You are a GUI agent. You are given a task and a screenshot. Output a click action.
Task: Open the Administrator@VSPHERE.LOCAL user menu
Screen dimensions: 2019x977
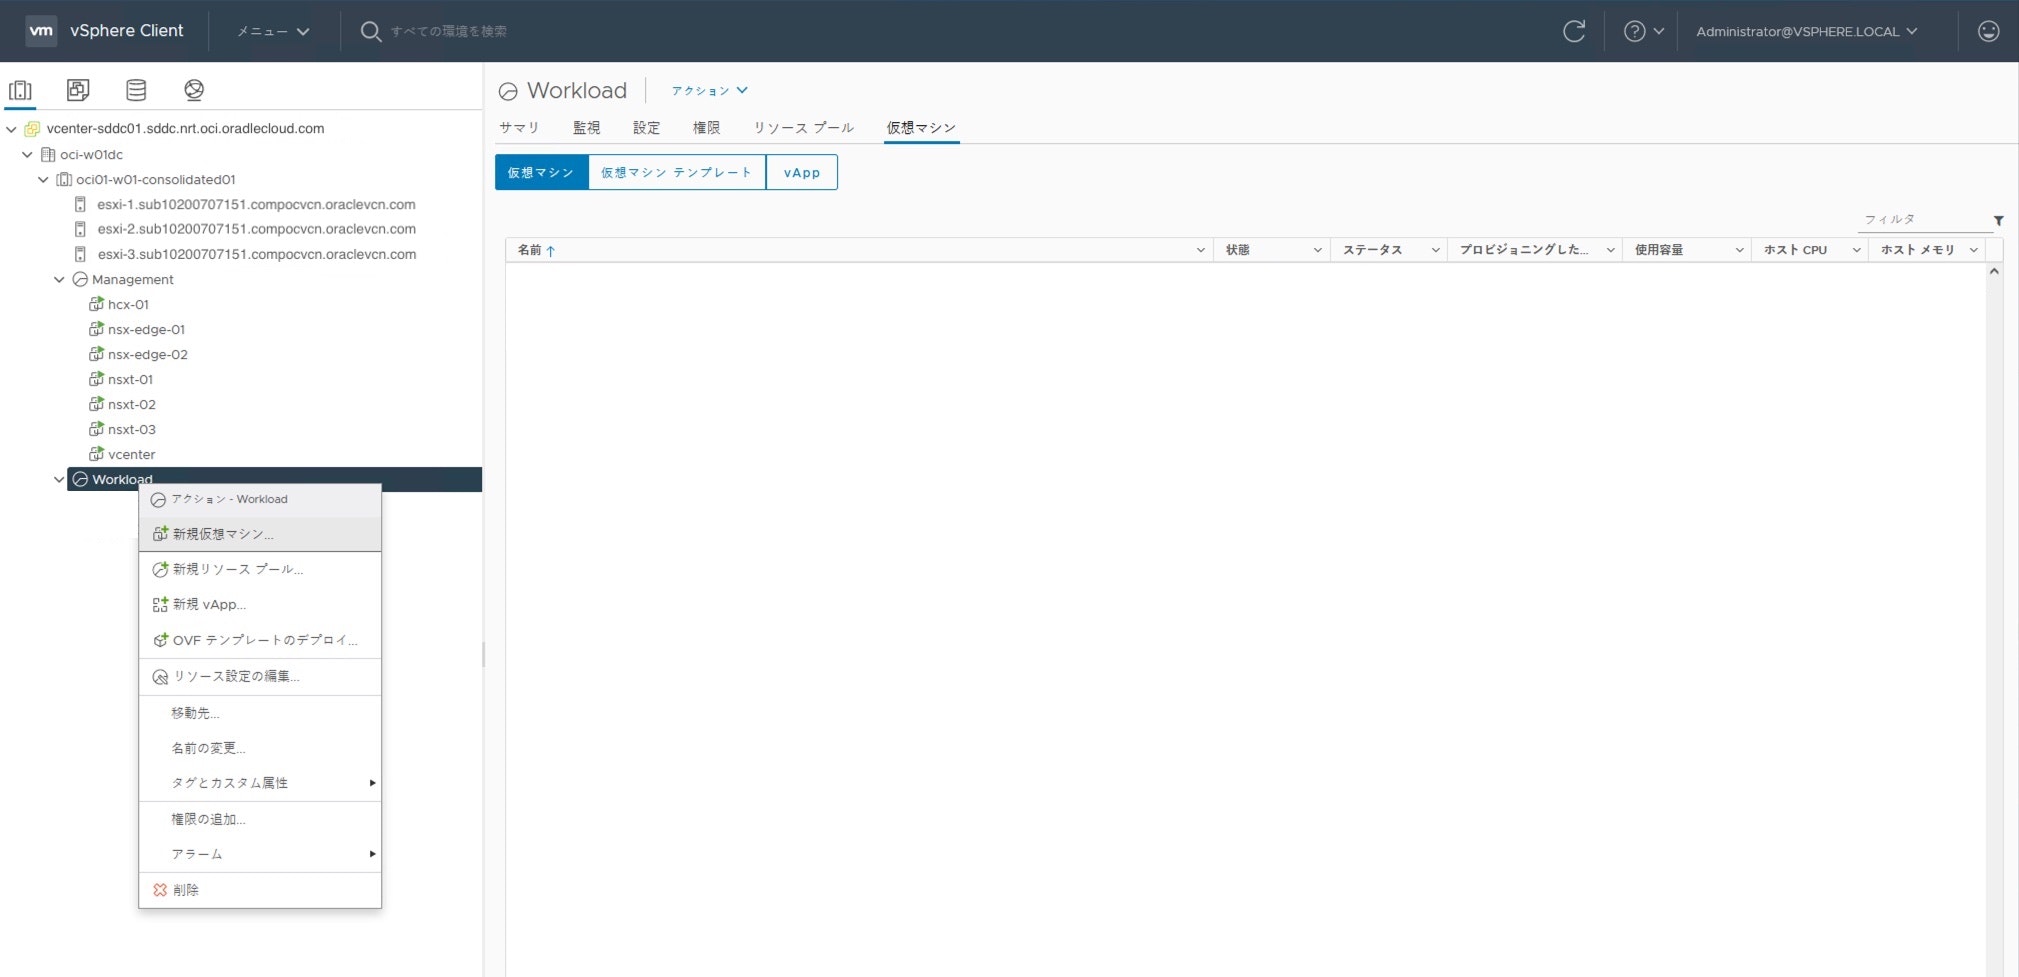coord(1806,31)
